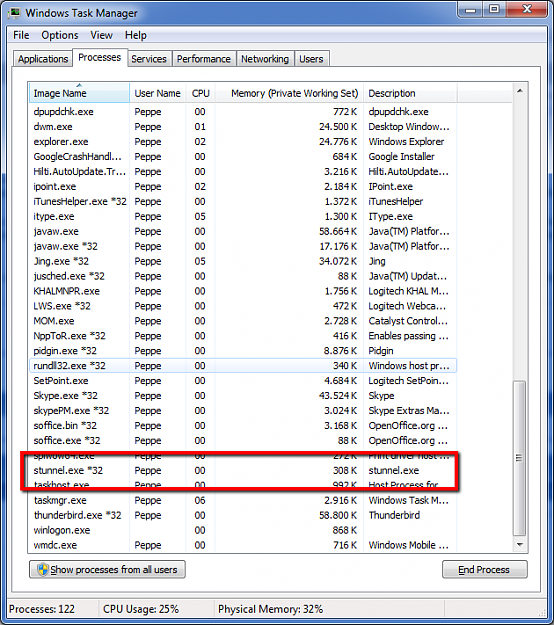Screen dimensions: 554x625
Task: Click Show processes from all users
Action: coord(107,570)
